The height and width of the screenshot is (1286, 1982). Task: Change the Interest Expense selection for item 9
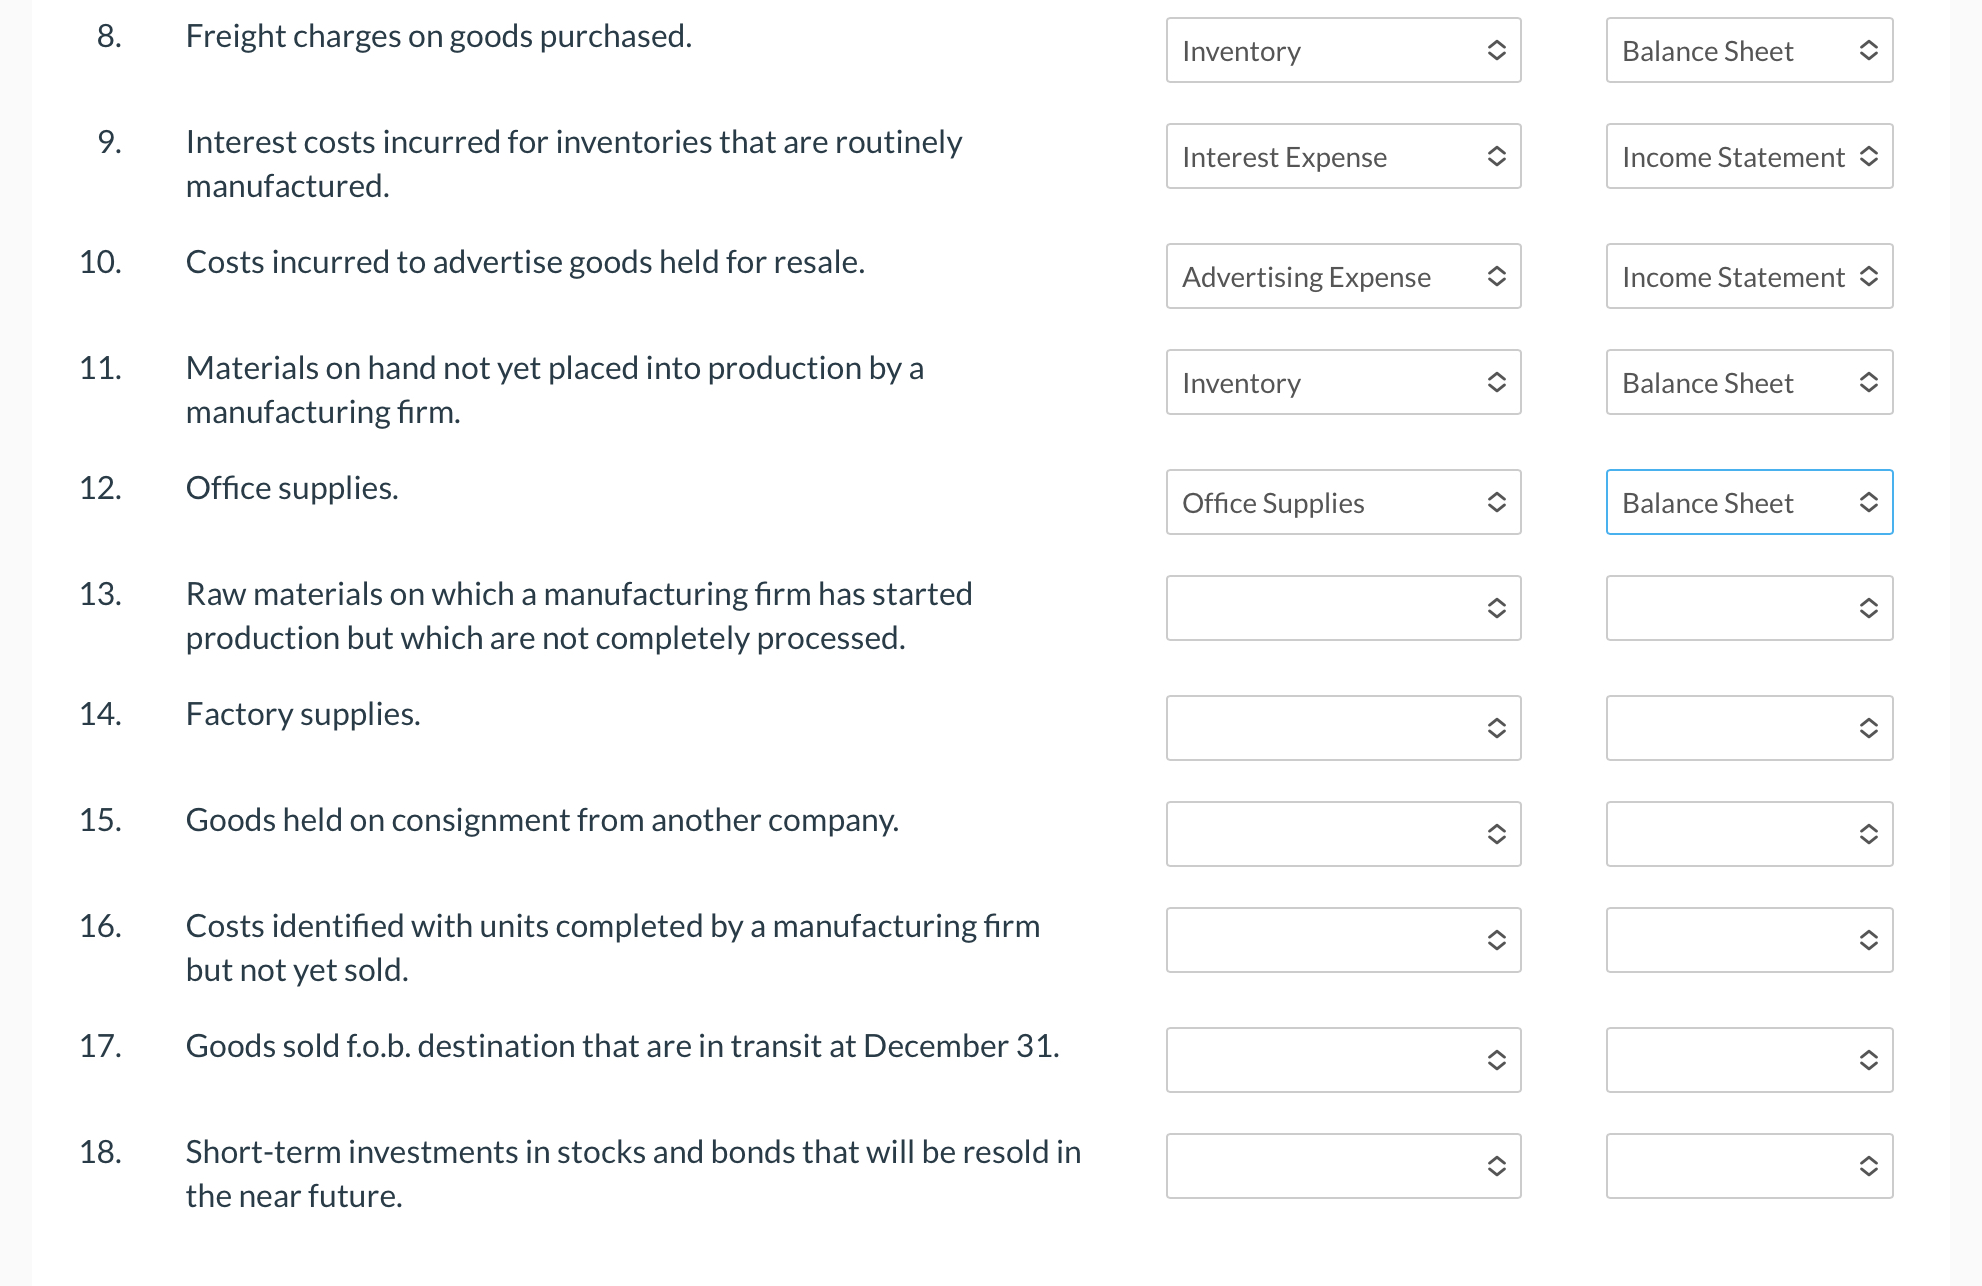(x=1343, y=156)
